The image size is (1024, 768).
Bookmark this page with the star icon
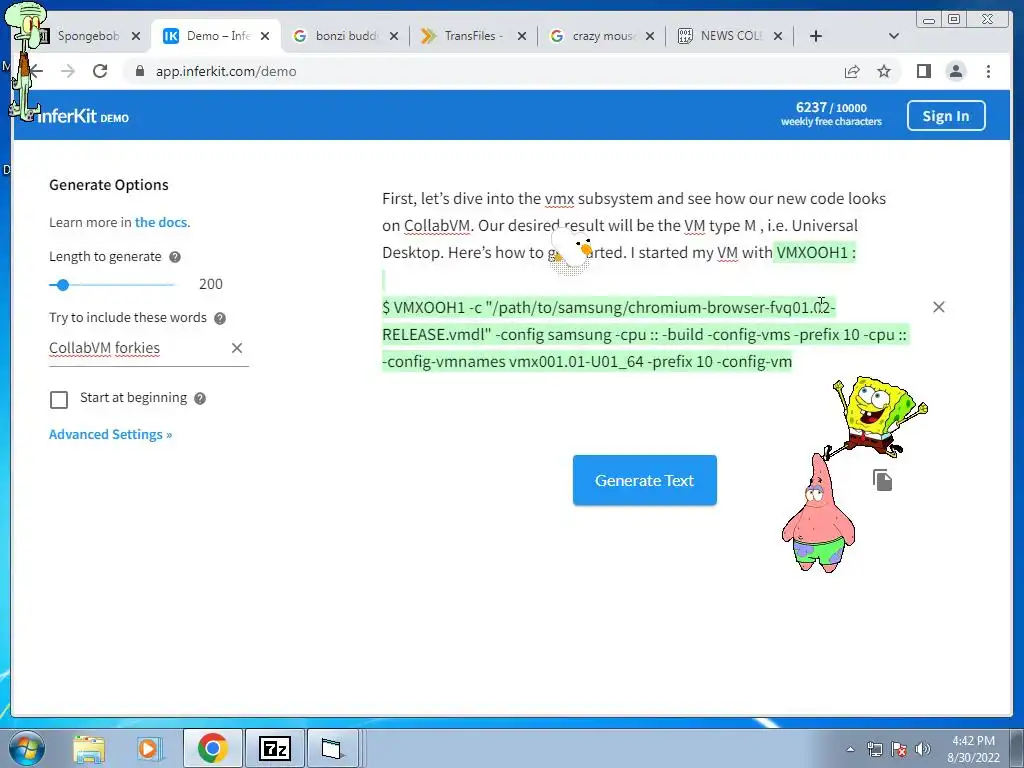pyautogui.click(x=884, y=71)
